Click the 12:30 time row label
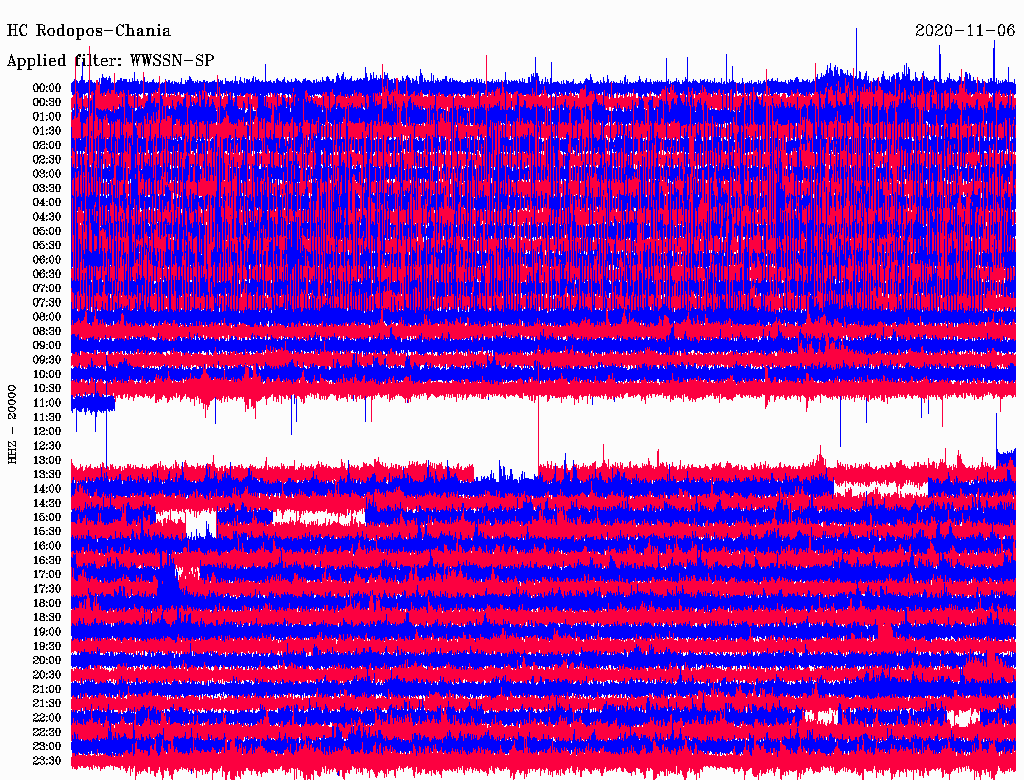1024x780 pixels. (x=47, y=446)
